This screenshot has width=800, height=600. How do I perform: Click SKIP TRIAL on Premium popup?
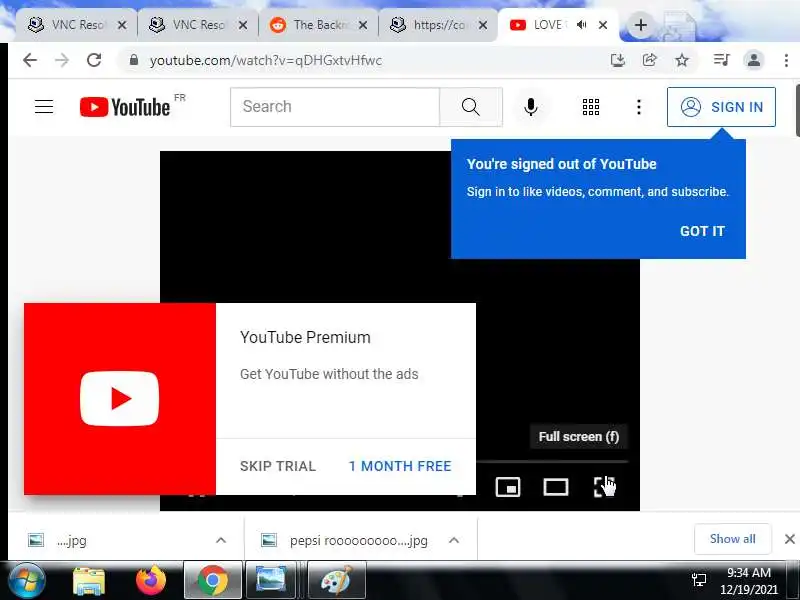[x=278, y=466]
